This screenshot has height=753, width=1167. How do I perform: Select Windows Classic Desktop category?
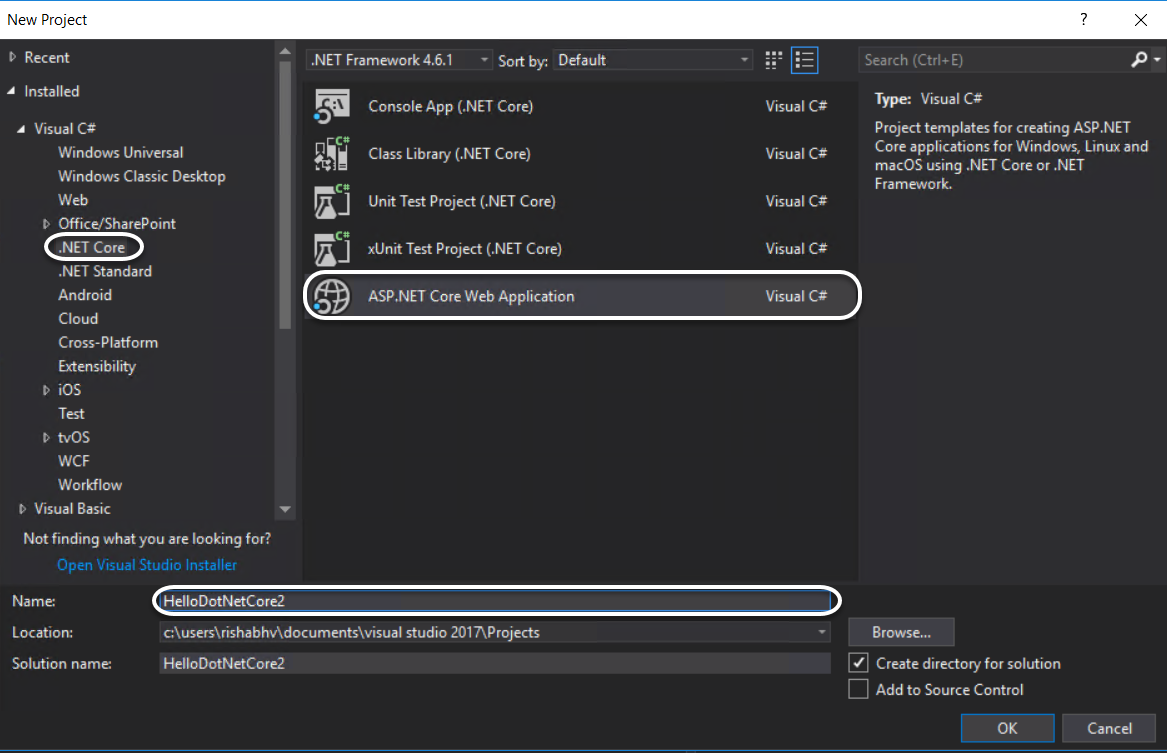[x=141, y=176]
